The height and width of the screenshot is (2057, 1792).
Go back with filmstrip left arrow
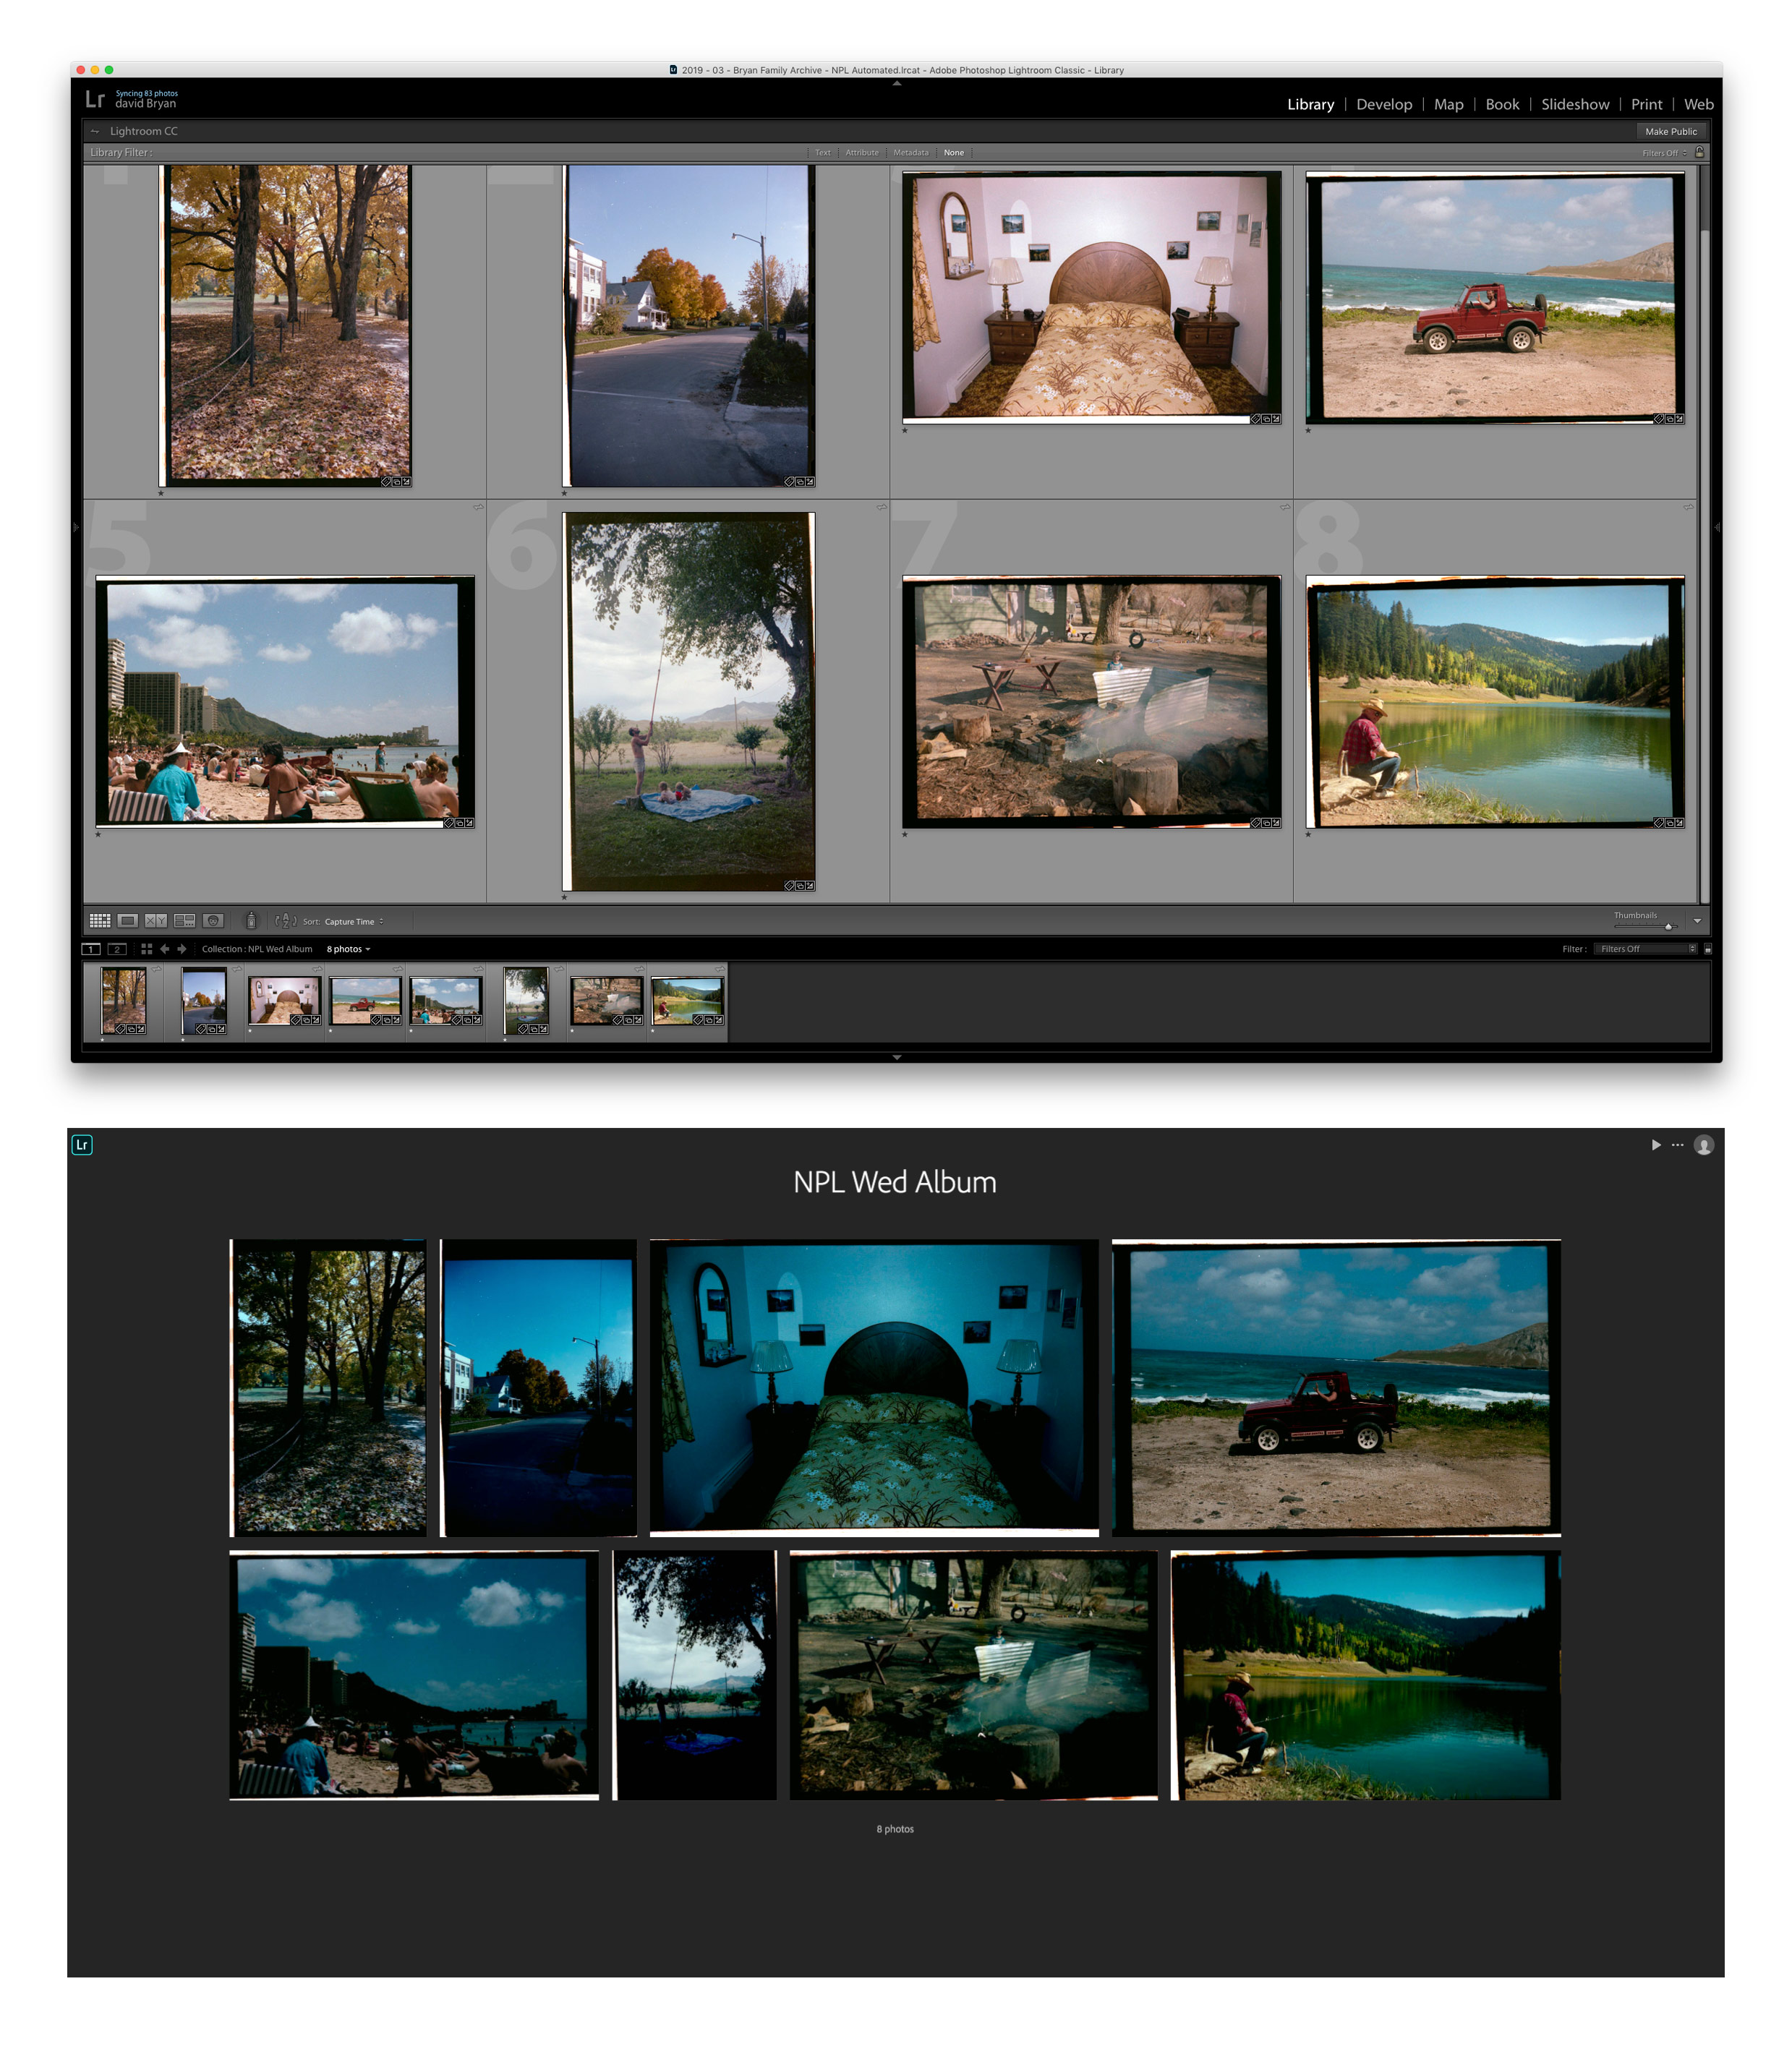pyautogui.click(x=165, y=949)
